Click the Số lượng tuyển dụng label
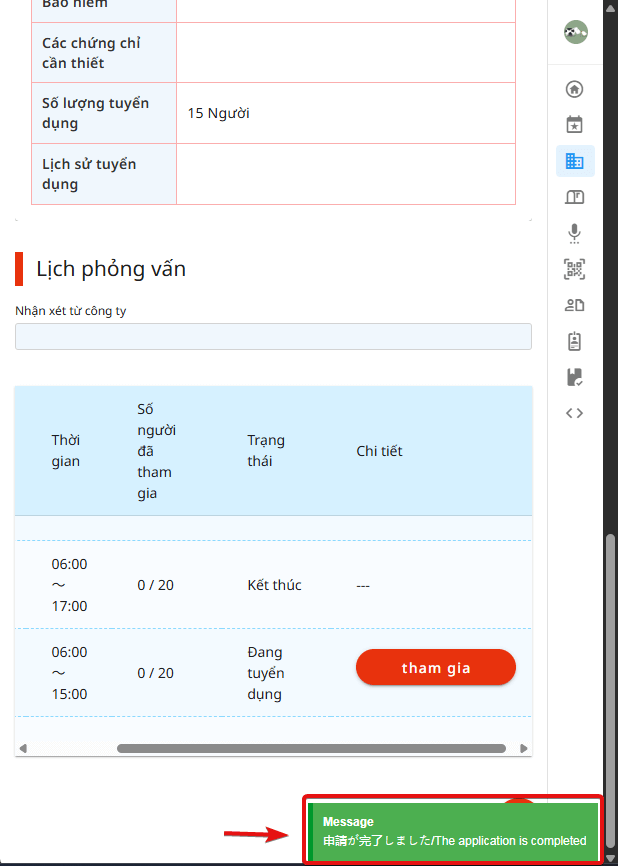Screen dimensions: 618x866 pos(96,113)
